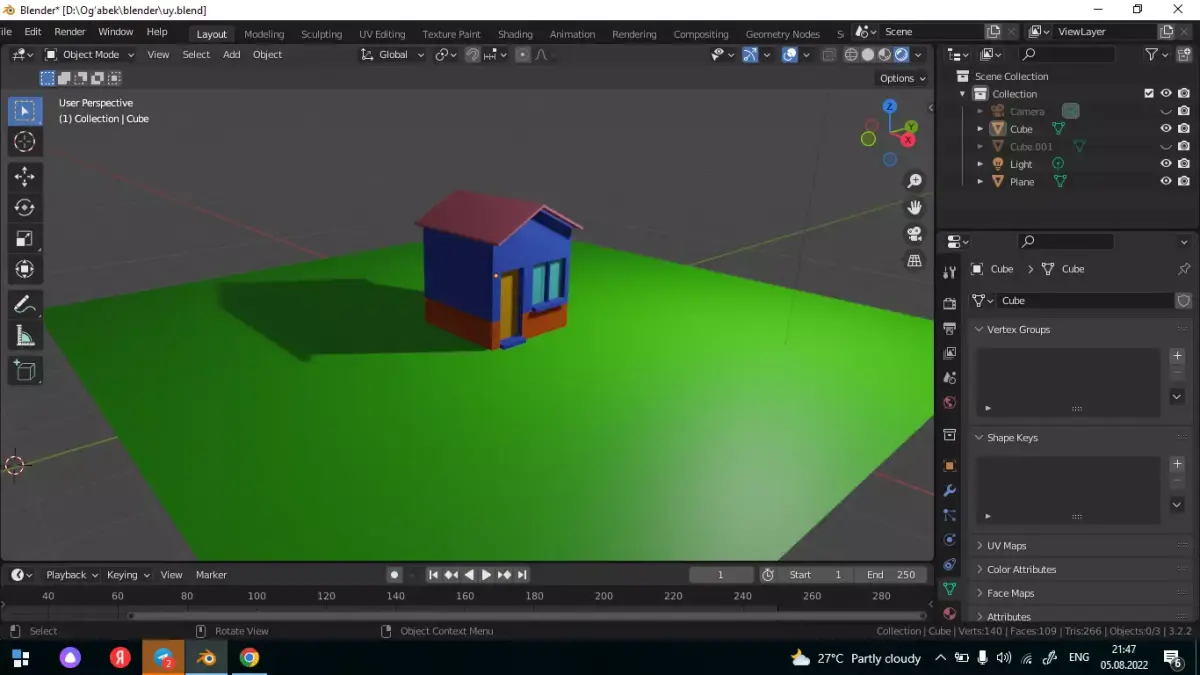
Task: Click the viewport zoom magnifier icon
Action: 914,181
